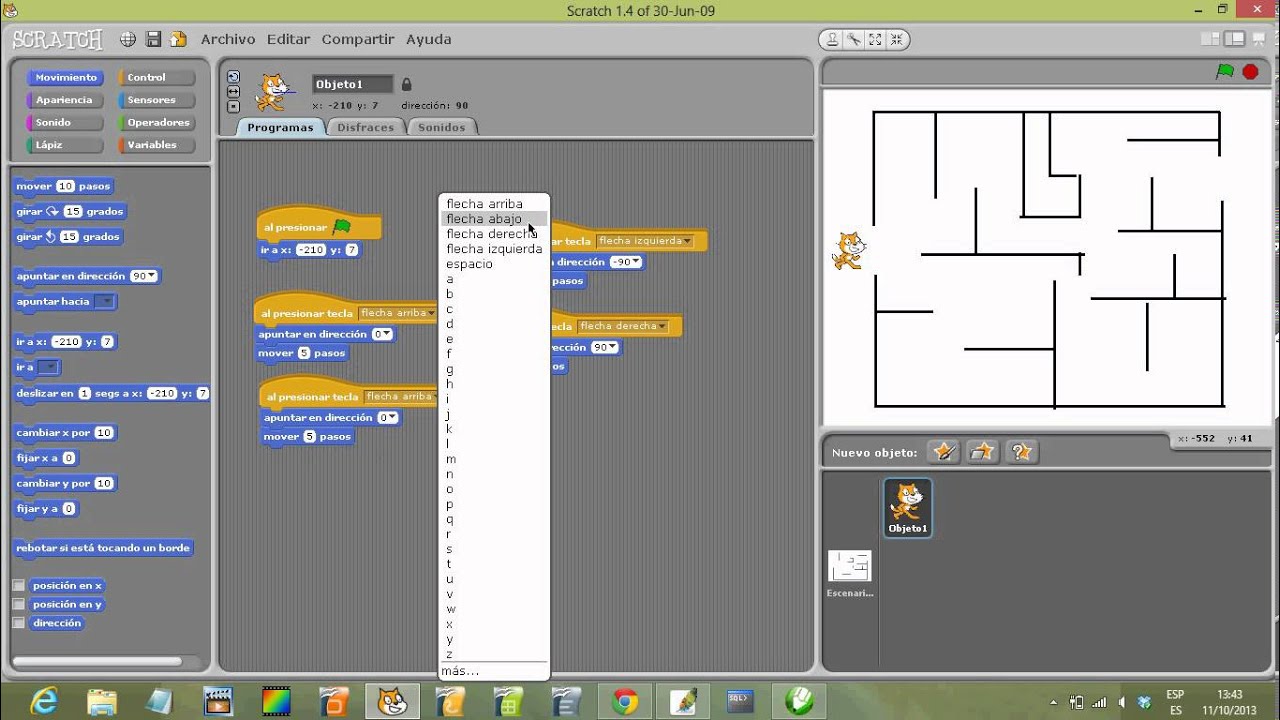Image resolution: width=1280 pixels, height=720 pixels.
Task: Click the Objeto1 sprite name field
Action: point(352,84)
